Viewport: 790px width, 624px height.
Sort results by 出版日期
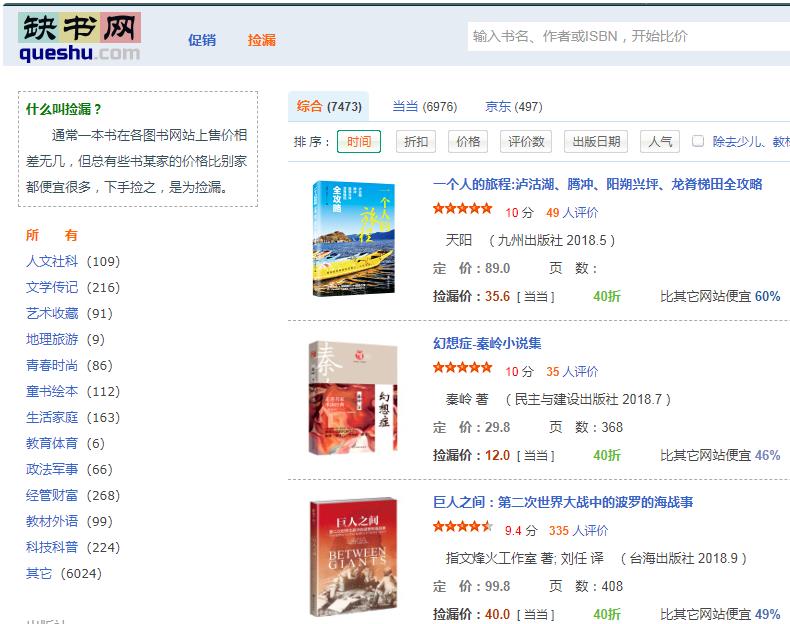point(596,142)
